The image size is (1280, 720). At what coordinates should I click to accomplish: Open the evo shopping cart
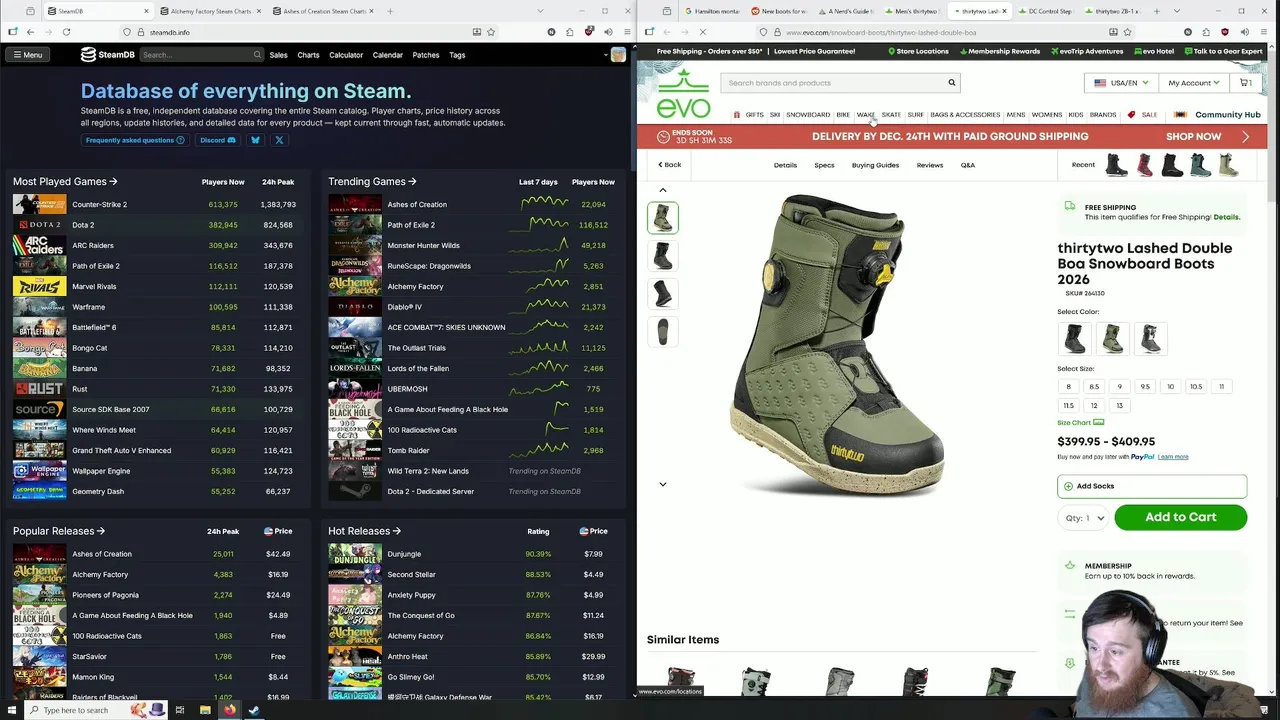(x=1246, y=83)
